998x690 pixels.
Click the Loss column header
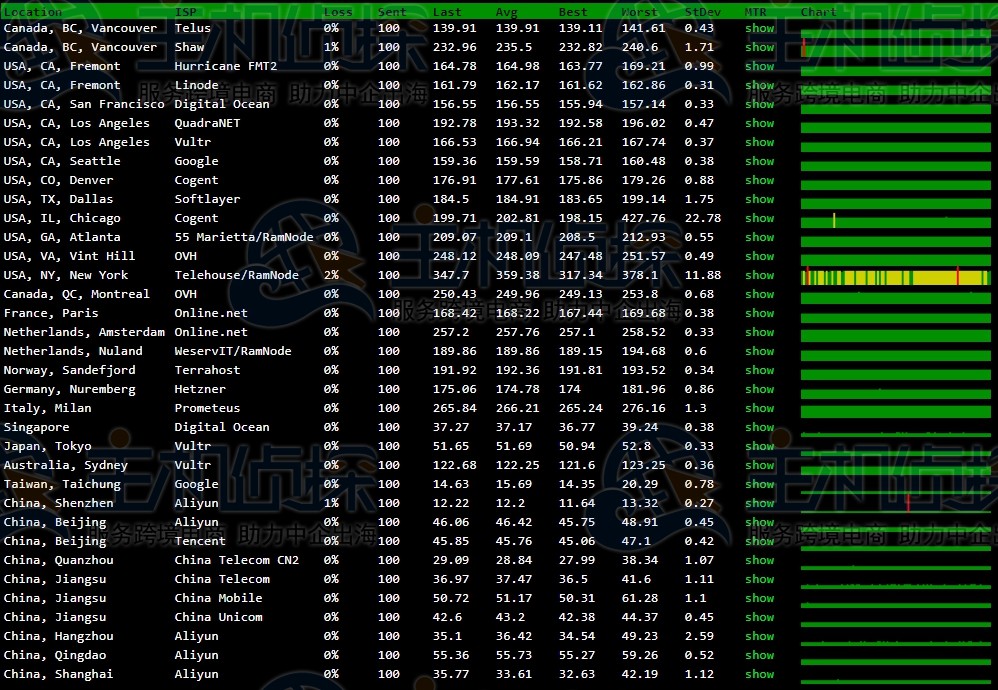pos(338,12)
